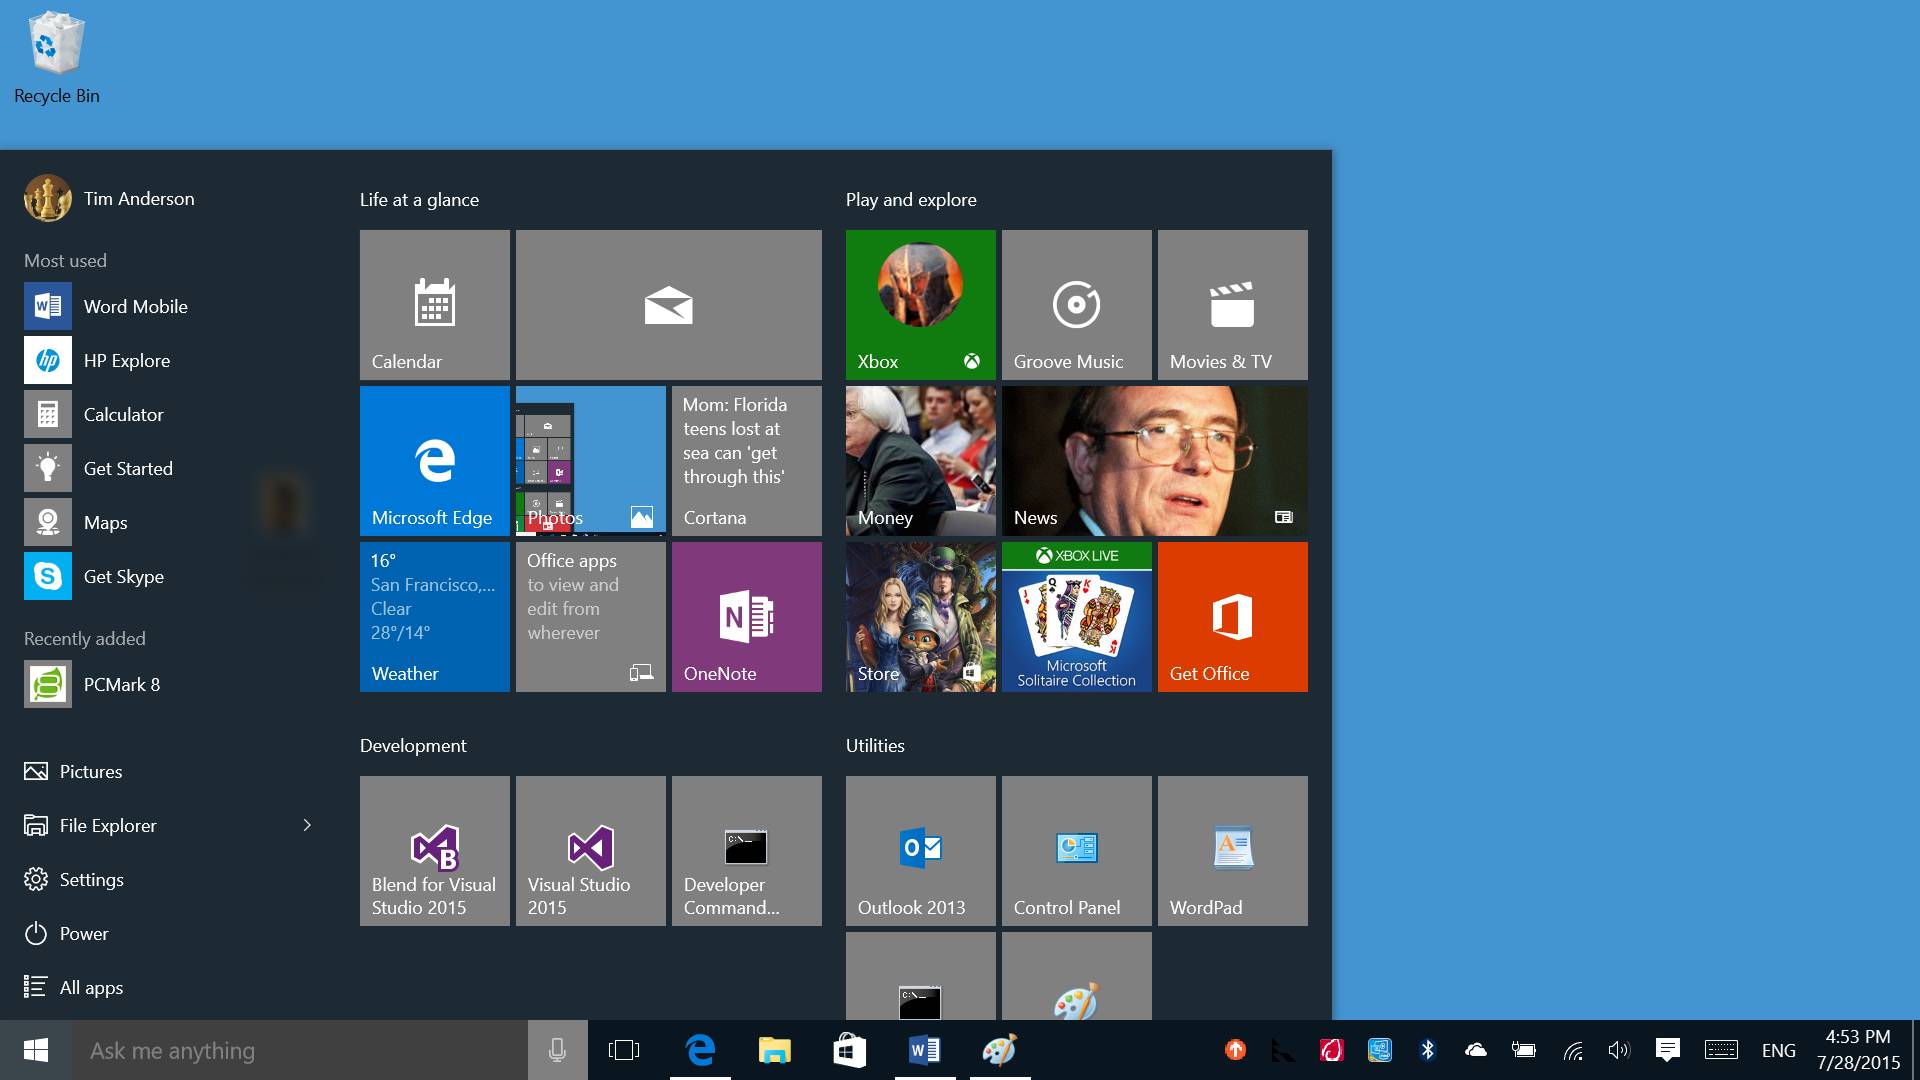Check the battery status tray icon
This screenshot has height=1080, width=1920.
point(1523,1050)
